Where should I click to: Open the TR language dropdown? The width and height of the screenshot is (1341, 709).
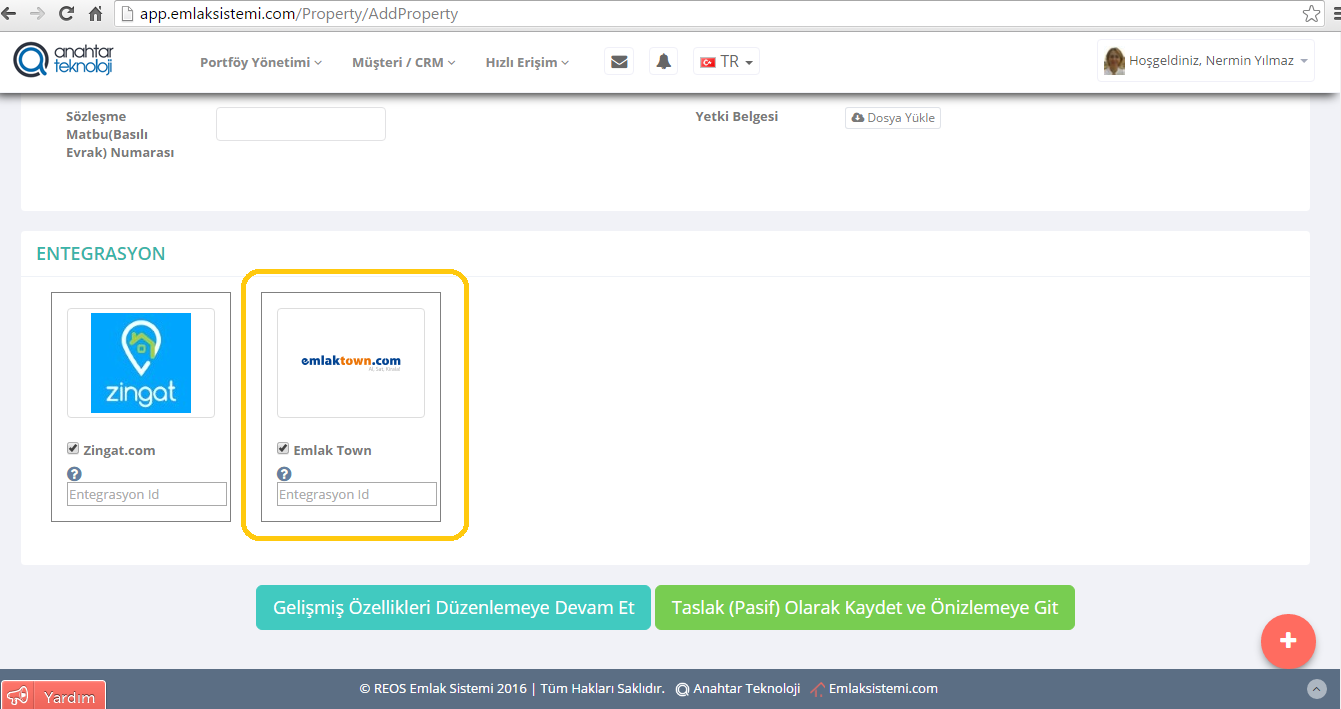tap(727, 62)
